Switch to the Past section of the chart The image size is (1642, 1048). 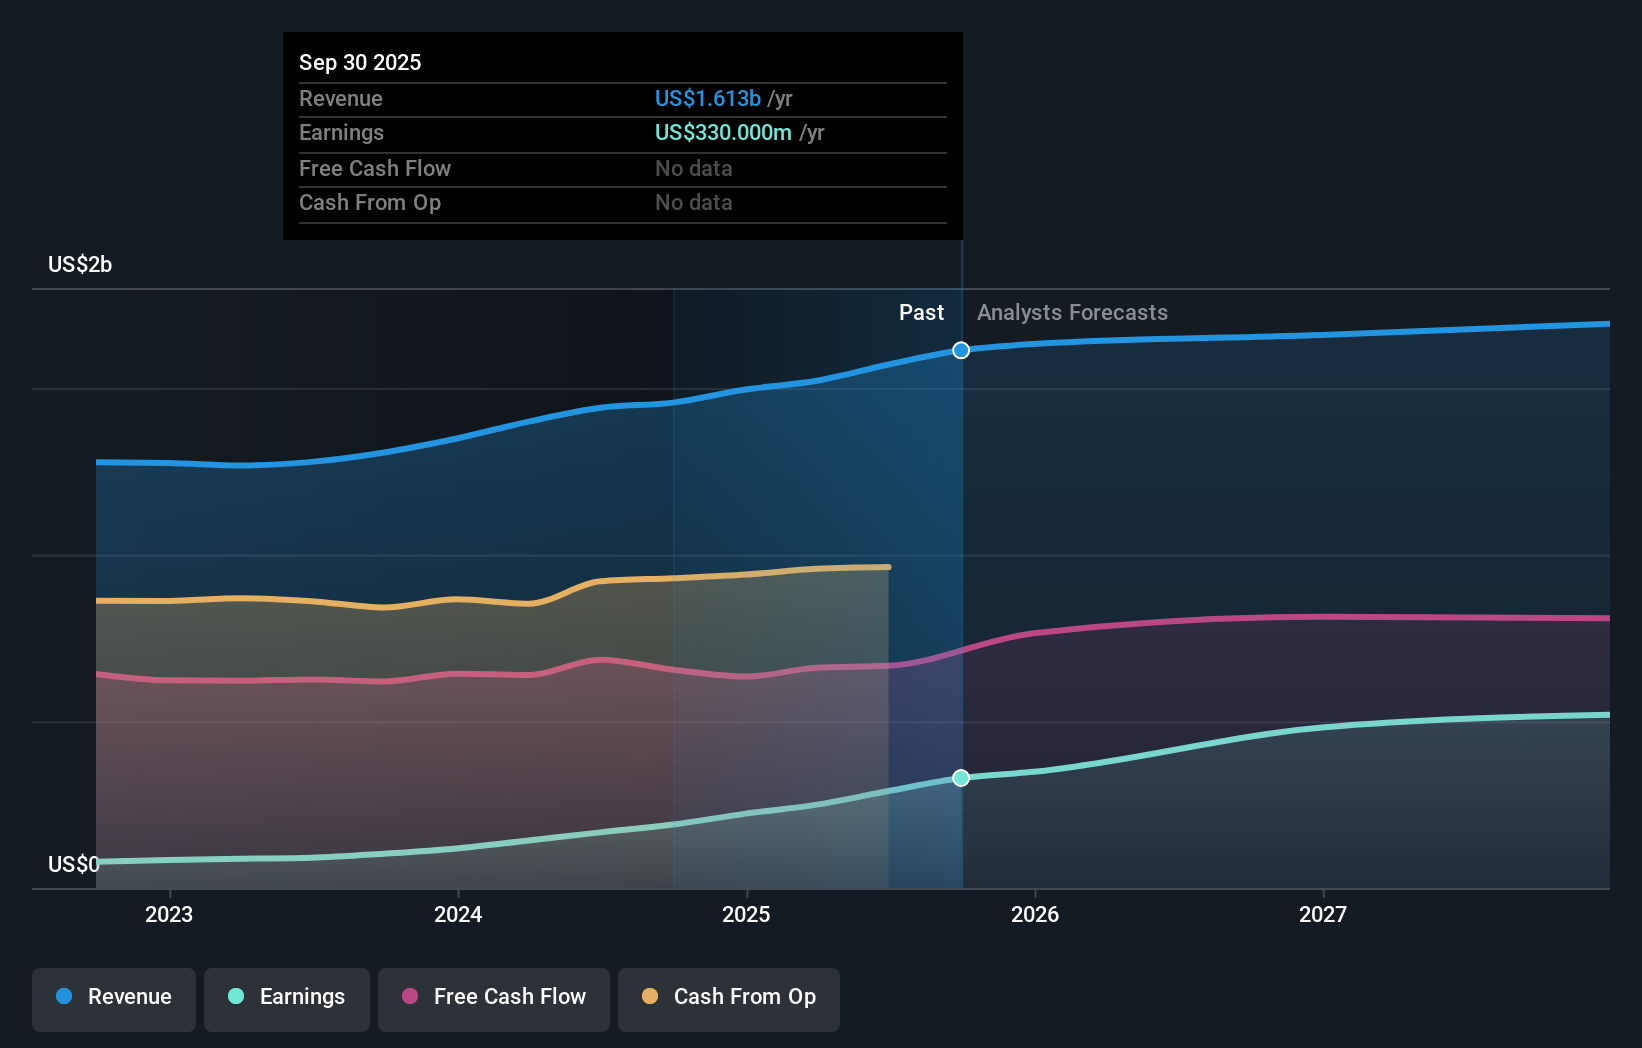click(921, 312)
